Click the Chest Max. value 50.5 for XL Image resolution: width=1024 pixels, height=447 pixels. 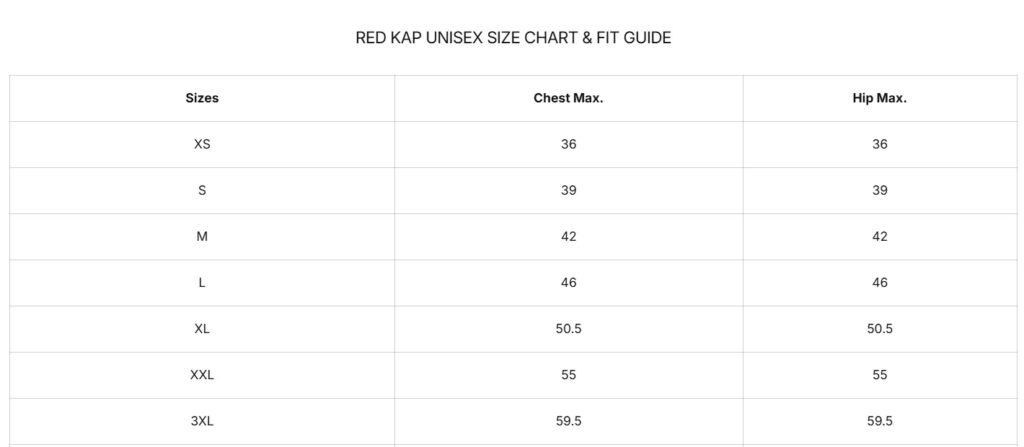click(x=568, y=328)
